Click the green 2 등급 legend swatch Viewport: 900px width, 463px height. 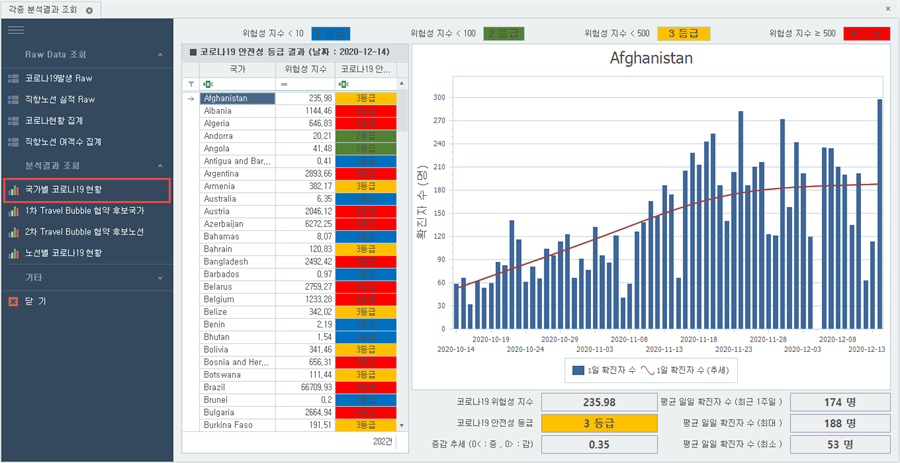[x=503, y=33]
